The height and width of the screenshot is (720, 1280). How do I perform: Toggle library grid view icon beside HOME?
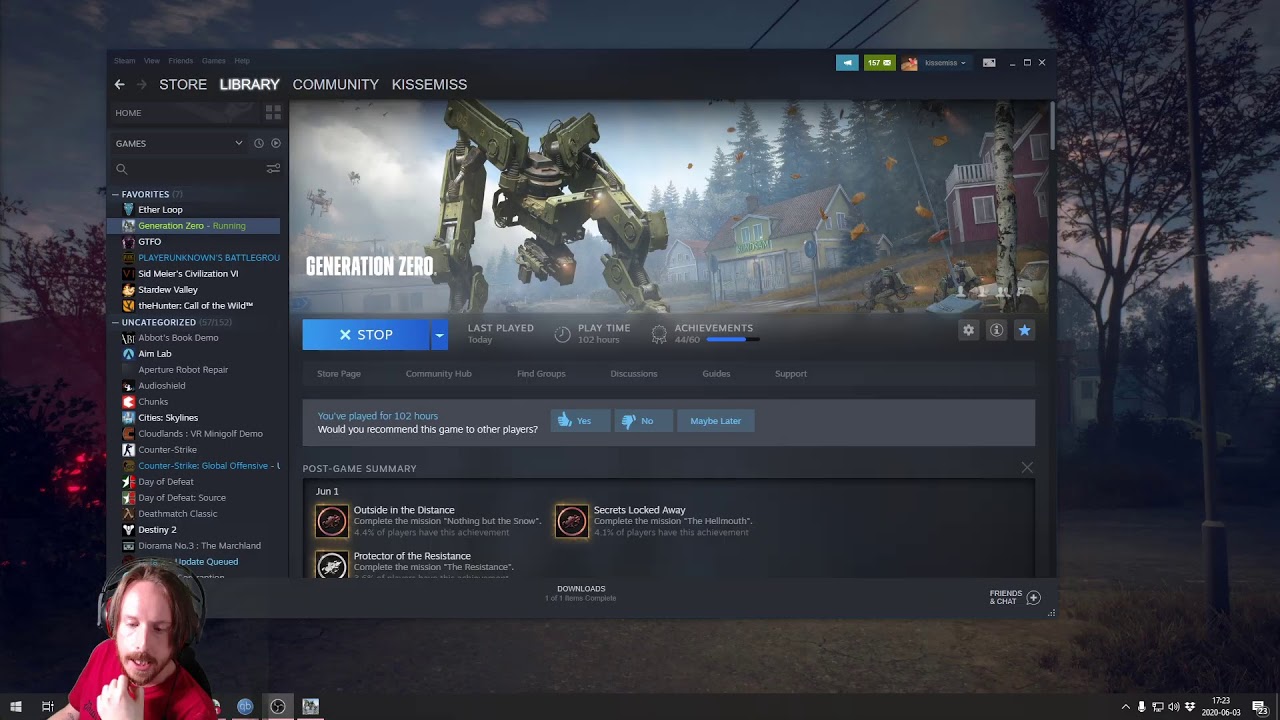click(272, 113)
